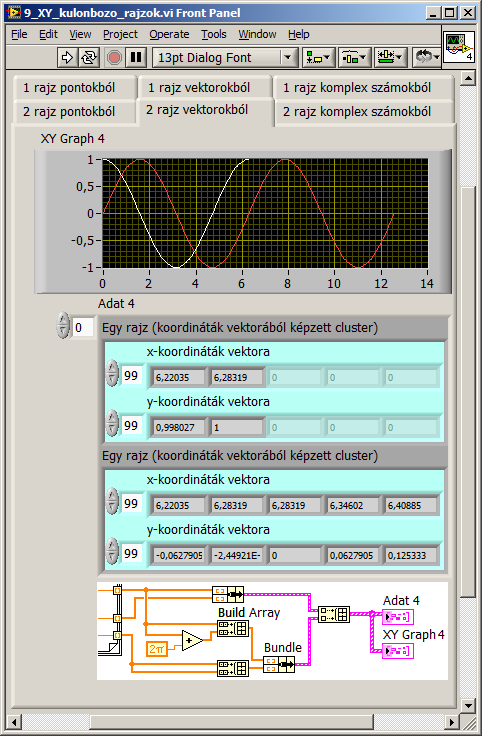
Task: Switch to the 1 rajz pontokból tab
Action: coord(69,87)
